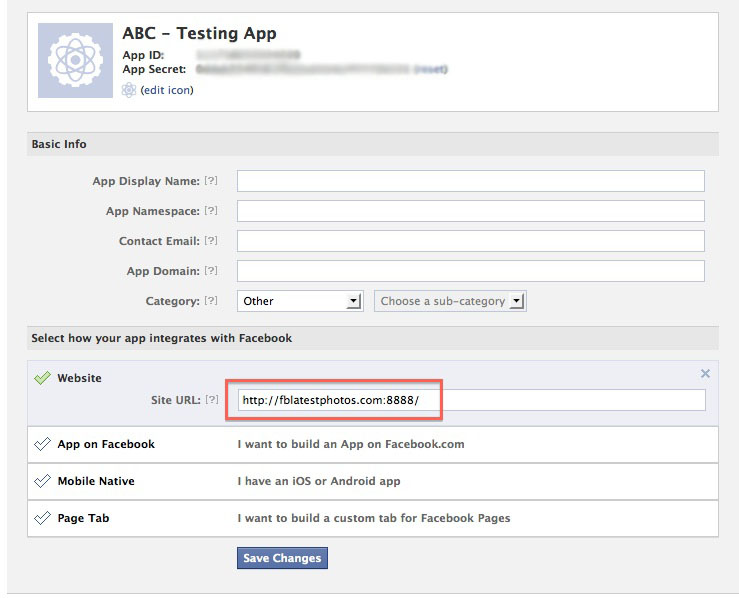Enable the Mobile Native checkmark

click(42, 481)
